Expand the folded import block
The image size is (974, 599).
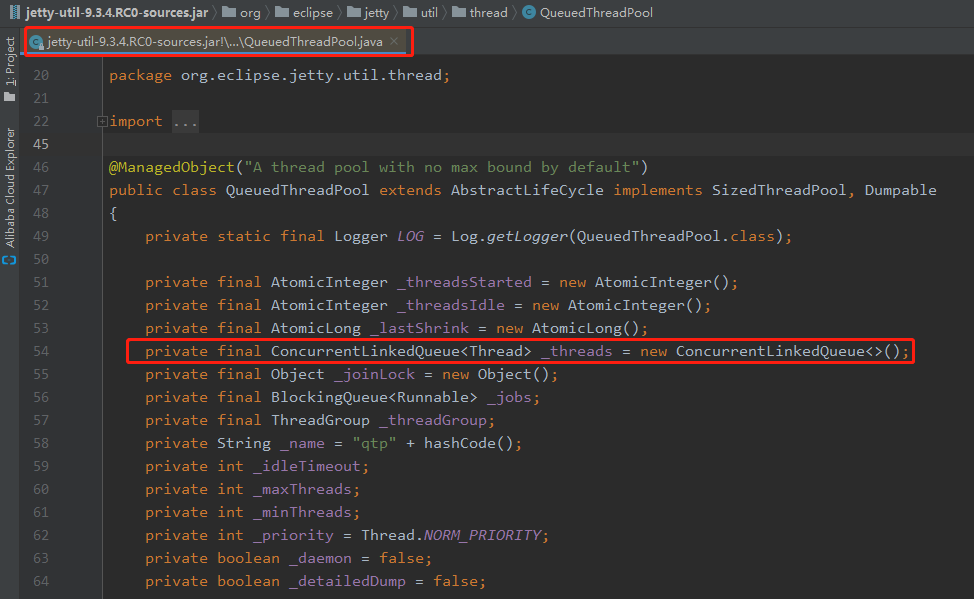[102, 121]
